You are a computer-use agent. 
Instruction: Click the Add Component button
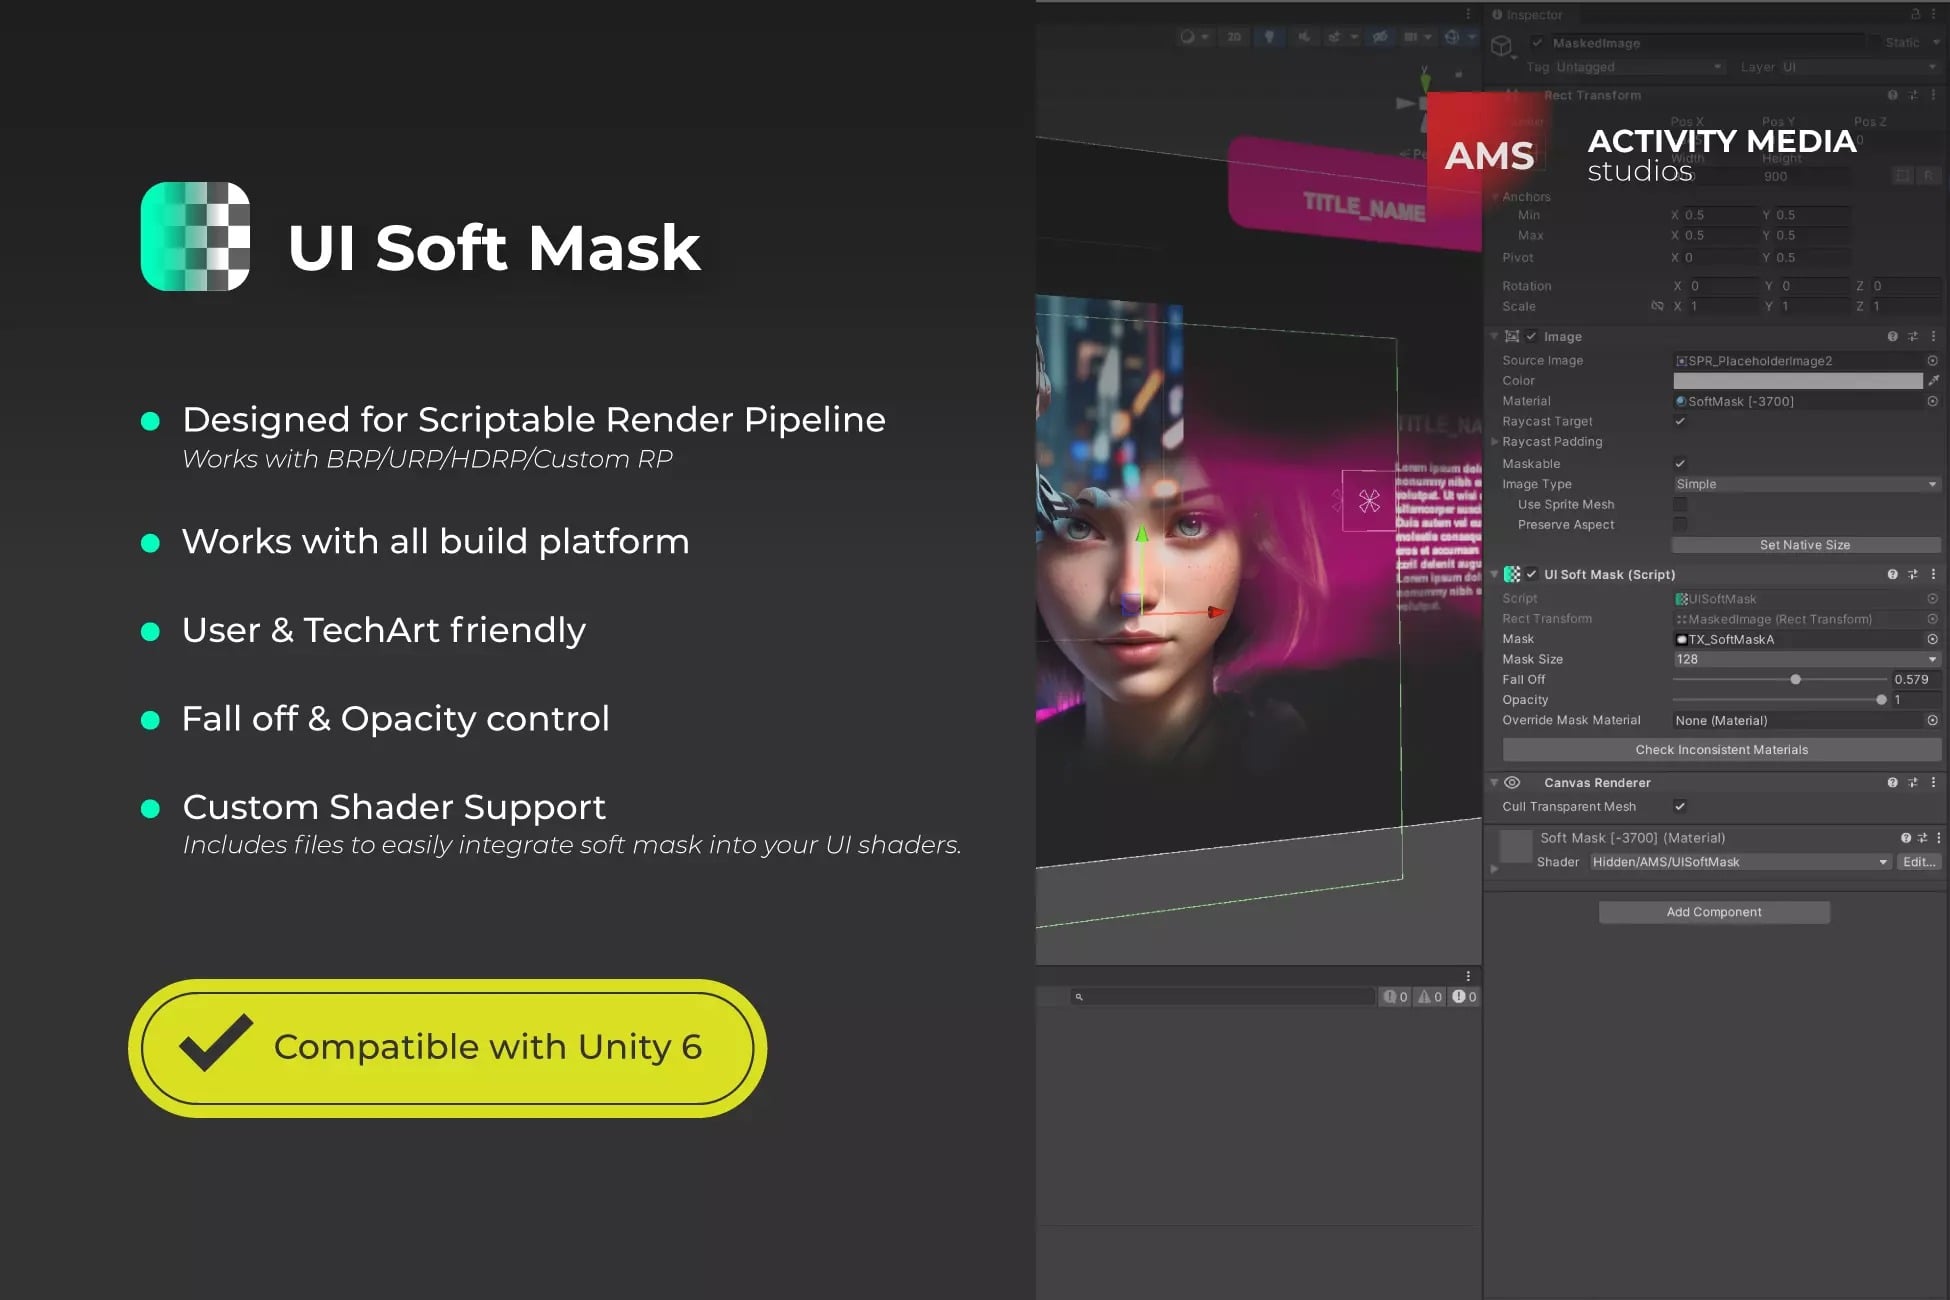coord(1714,912)
